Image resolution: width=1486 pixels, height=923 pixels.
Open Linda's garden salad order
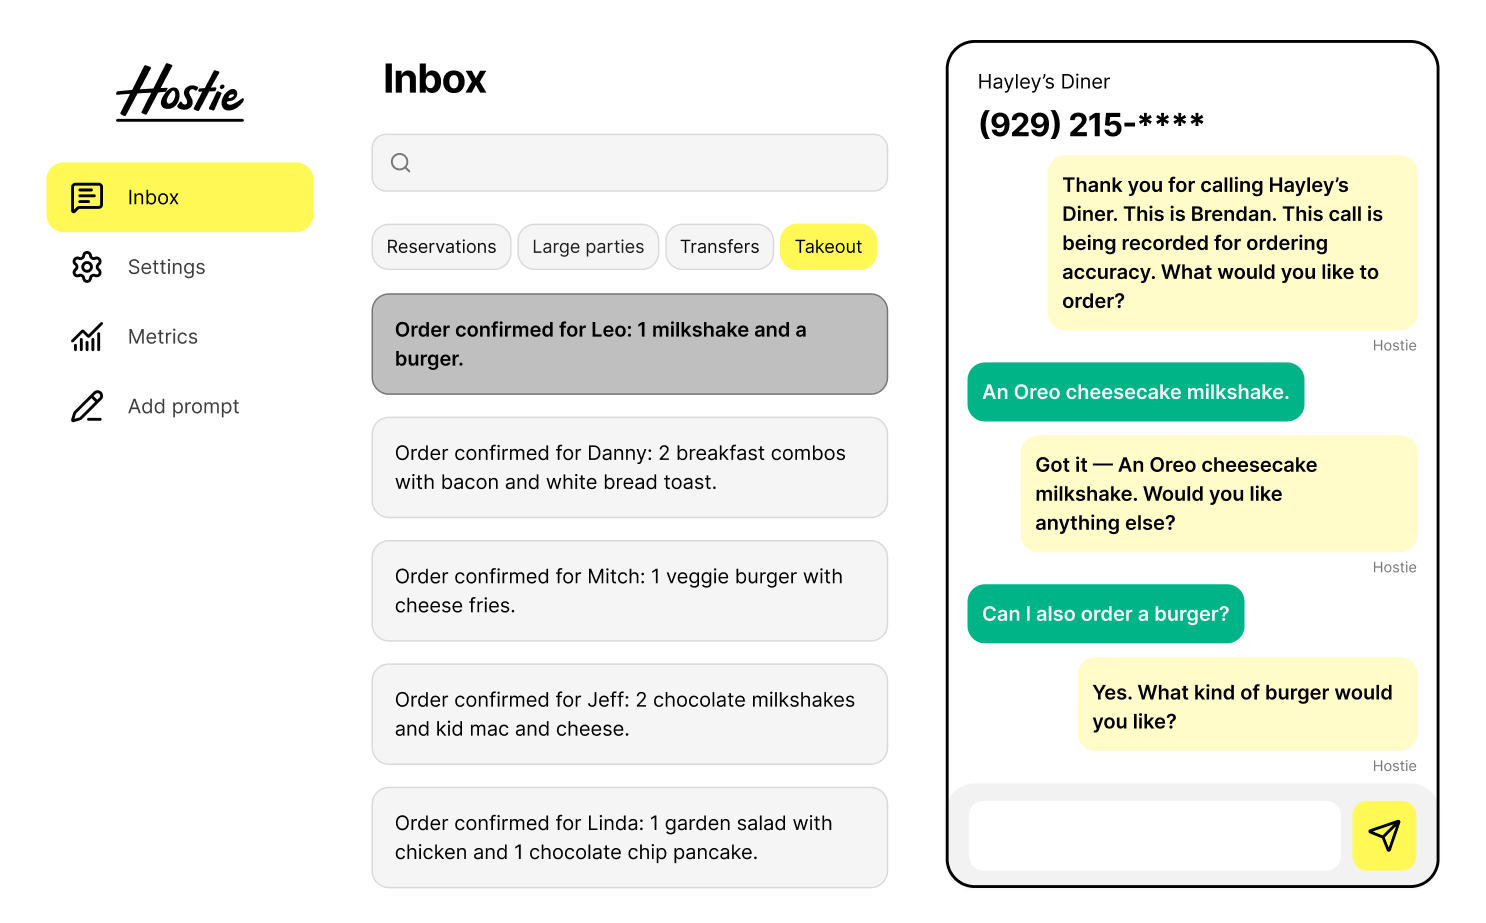(x=630, y=837)
